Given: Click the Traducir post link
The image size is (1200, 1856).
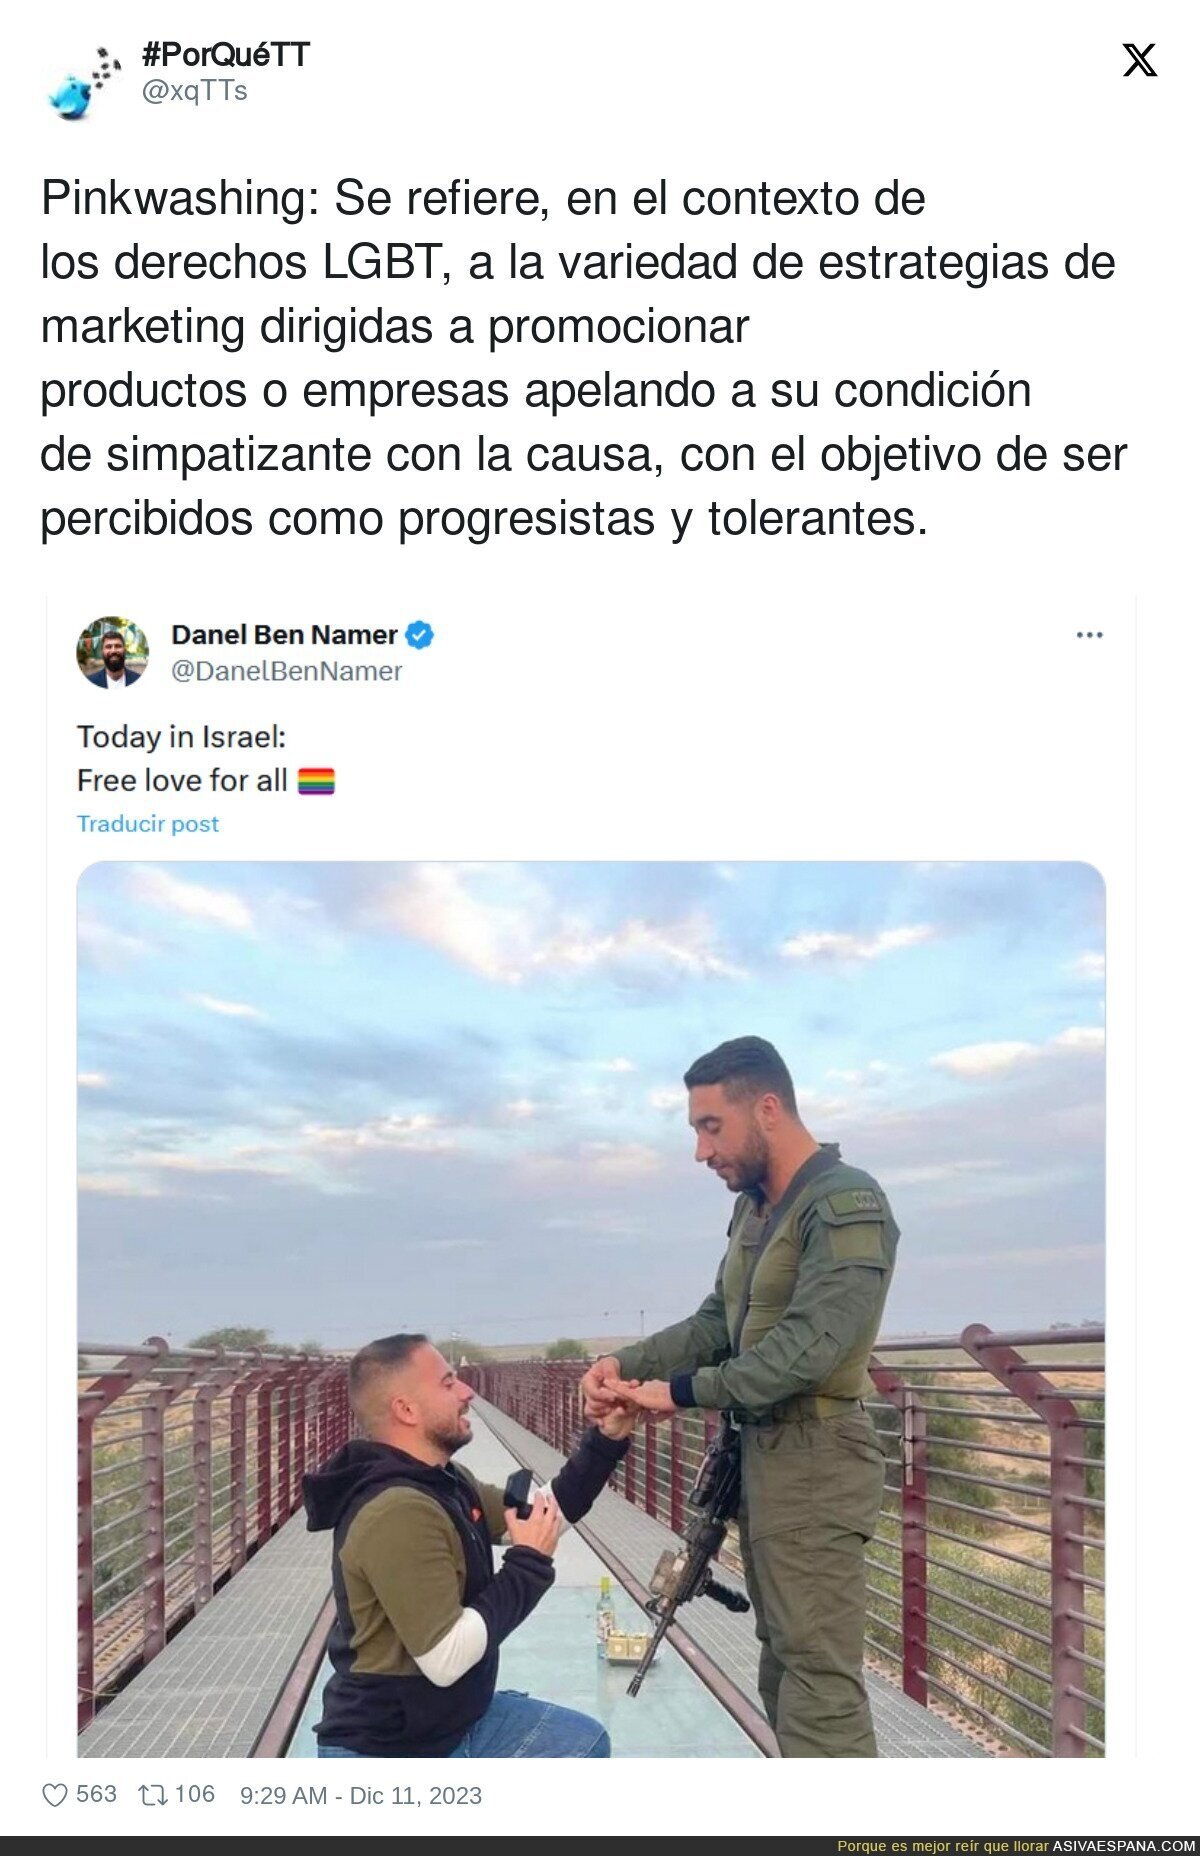Looking at the screenshot, I should click(148, 824).
